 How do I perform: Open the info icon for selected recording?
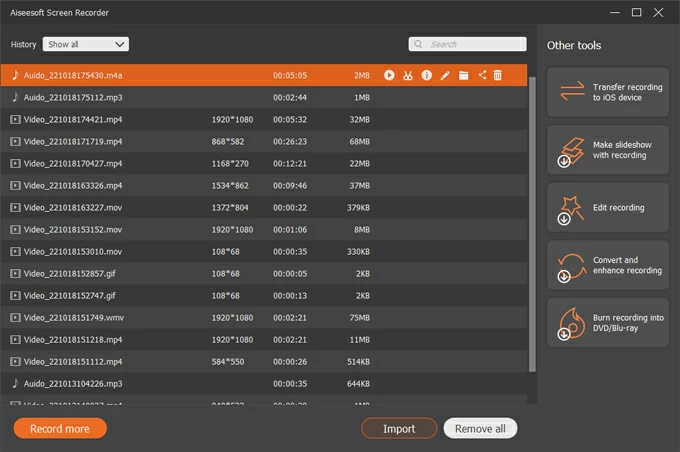point(427,75)
